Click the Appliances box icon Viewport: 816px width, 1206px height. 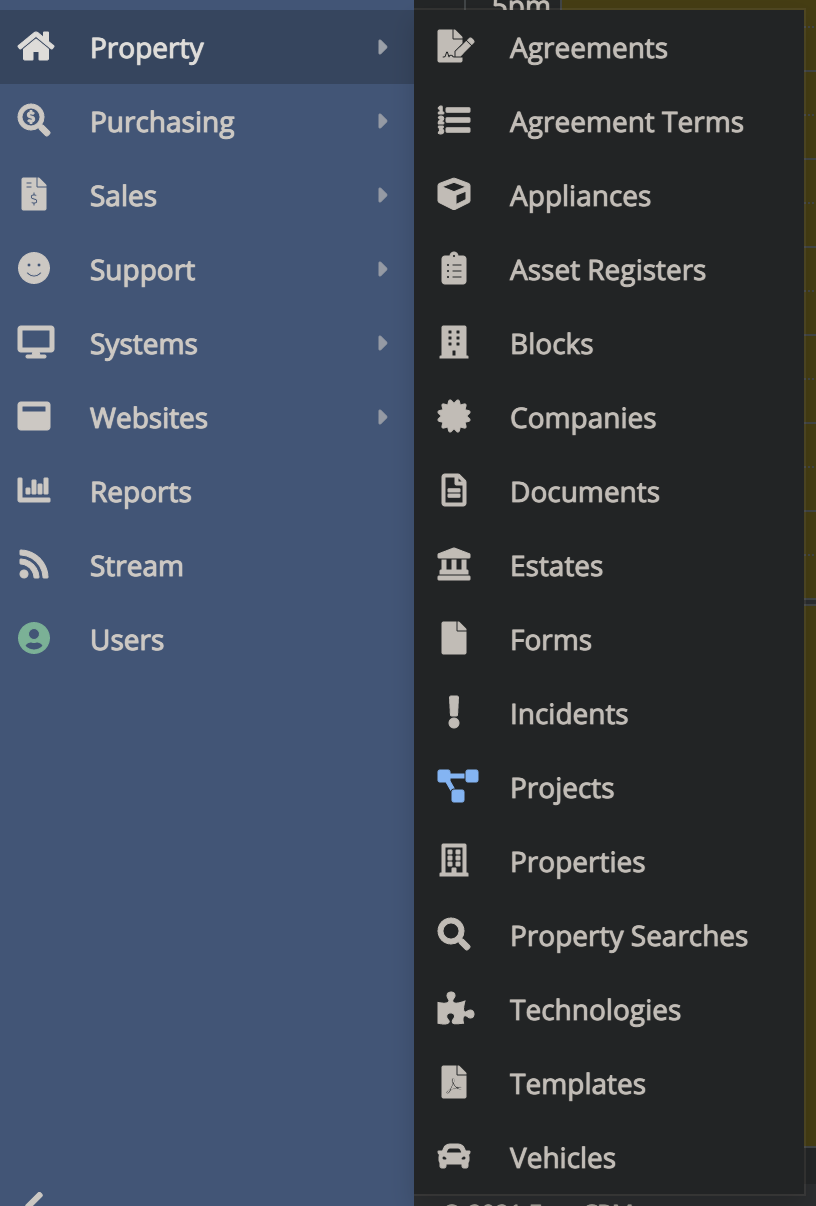click(x=454, y=195)
